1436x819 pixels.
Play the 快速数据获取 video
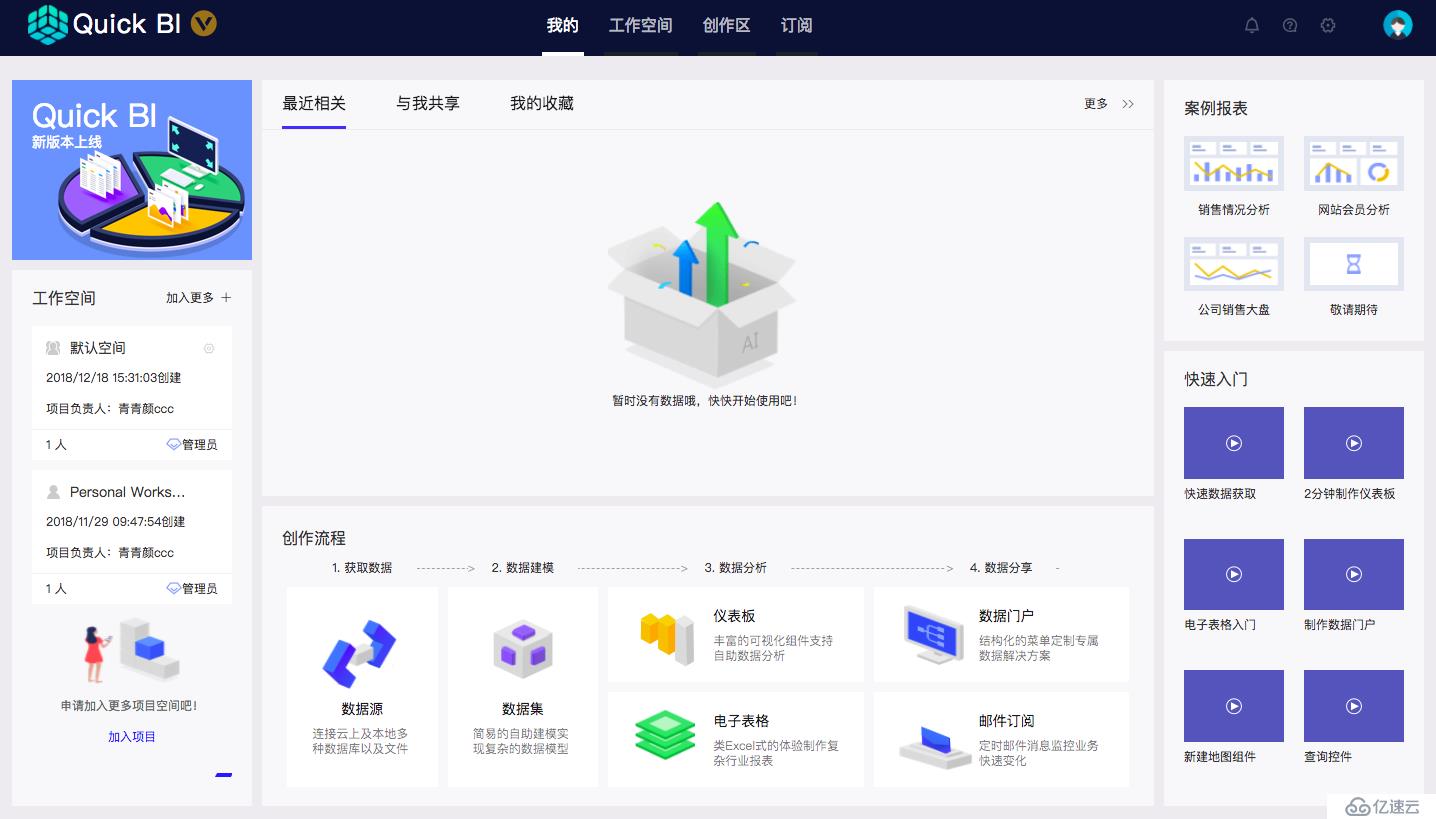(x=1234, y=443)
